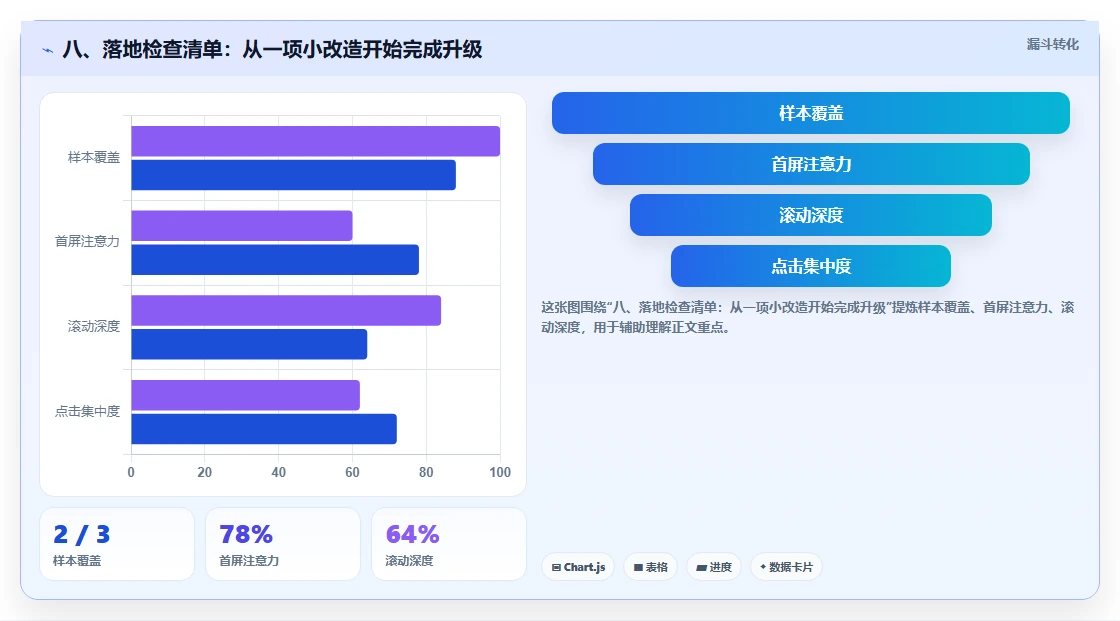The image size is (1120, 621).
Task: Click the 漏斗转化 label in the header
Action: 1052,44
